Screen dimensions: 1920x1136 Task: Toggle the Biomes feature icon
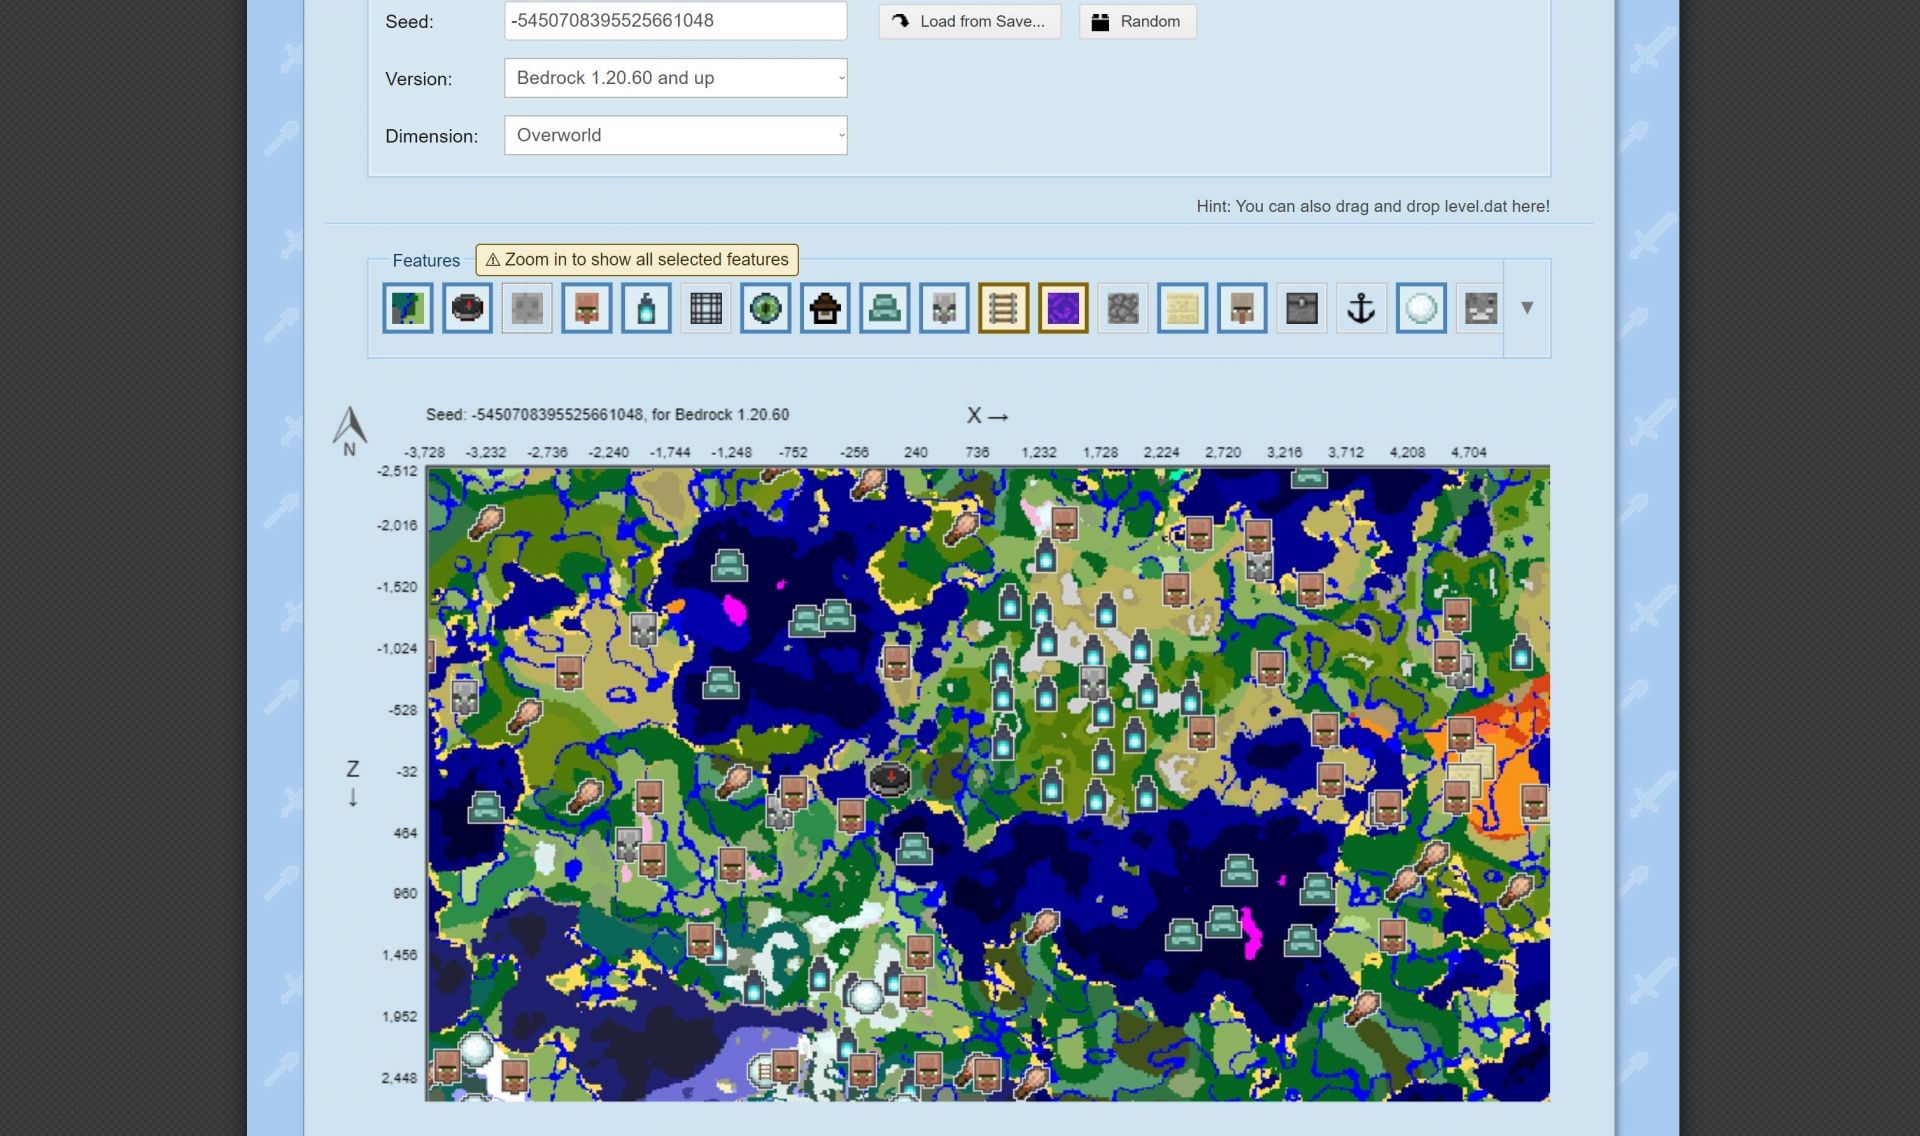(408, 308)
